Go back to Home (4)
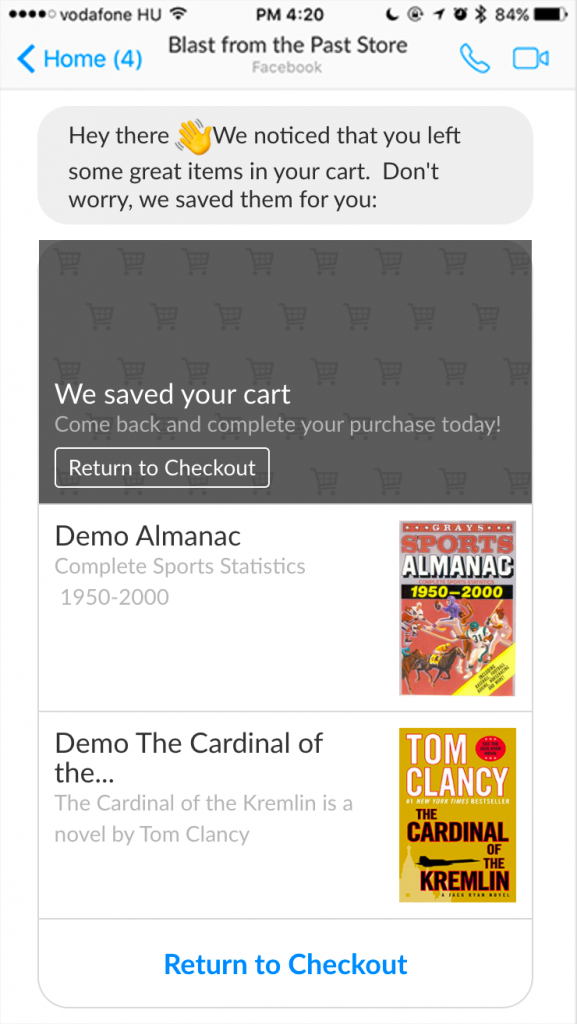 80,59
